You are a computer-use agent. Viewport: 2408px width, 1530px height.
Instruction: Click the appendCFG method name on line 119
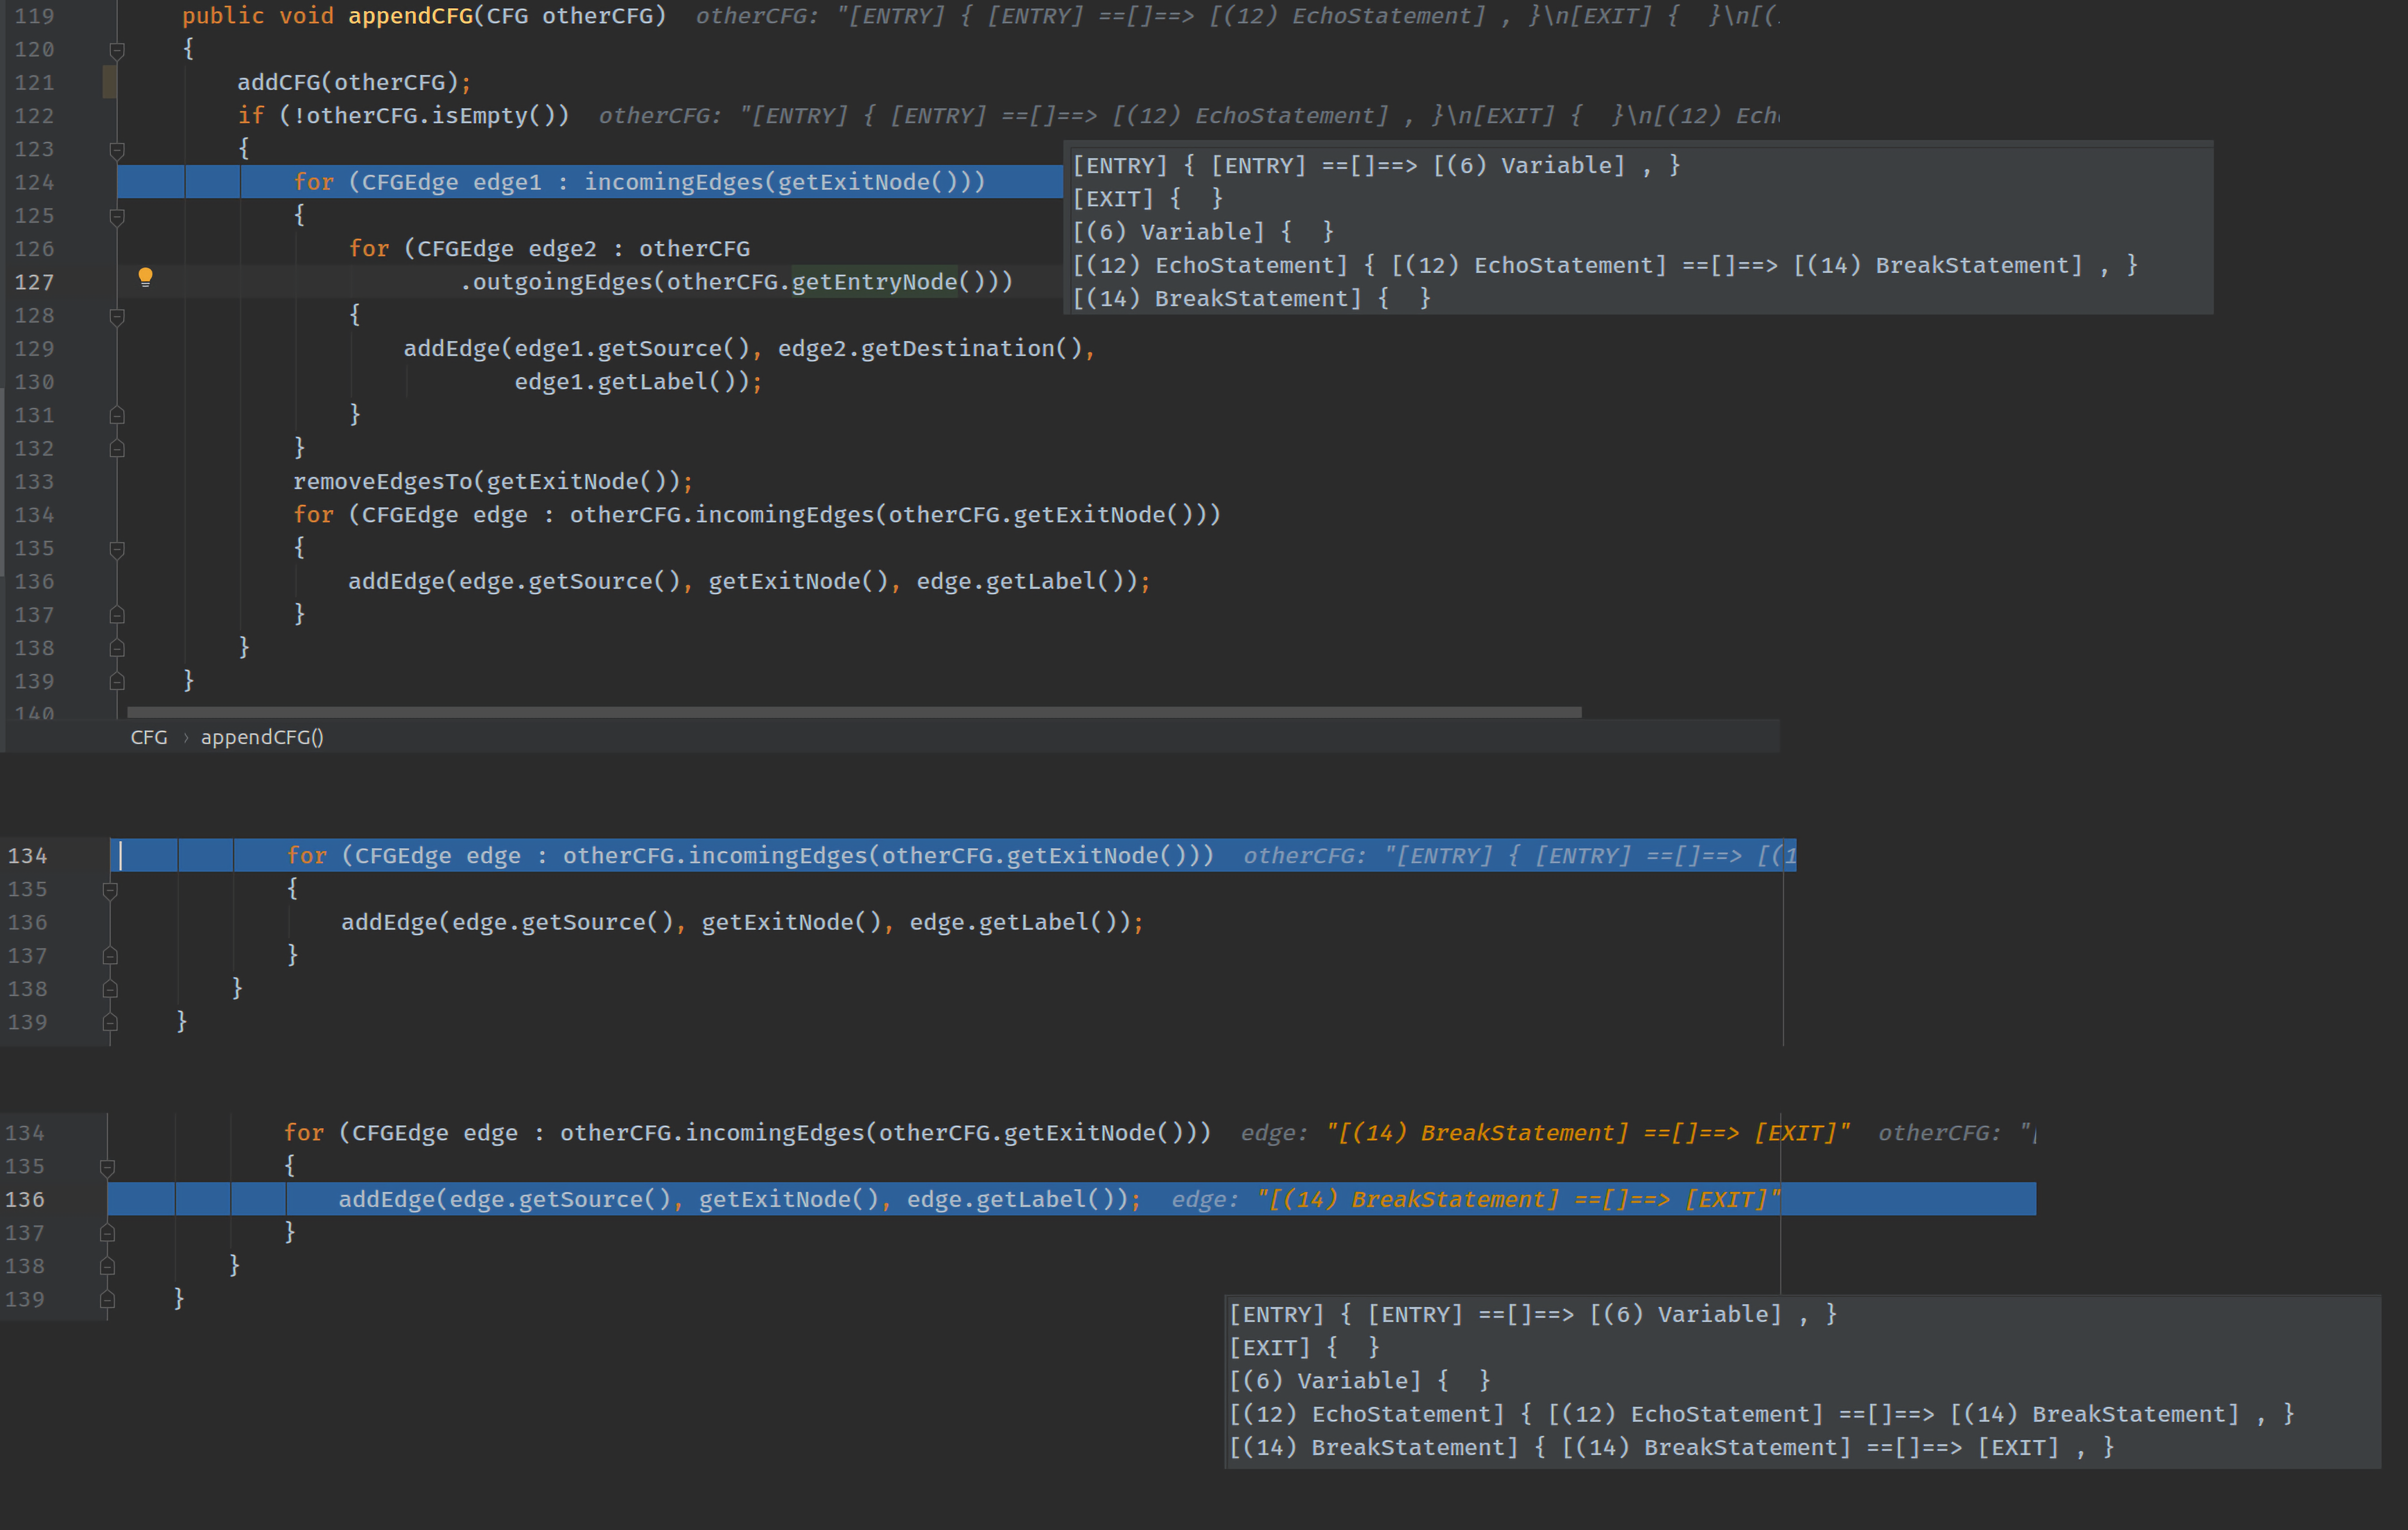pyautogui.click(x=410, y=16)
